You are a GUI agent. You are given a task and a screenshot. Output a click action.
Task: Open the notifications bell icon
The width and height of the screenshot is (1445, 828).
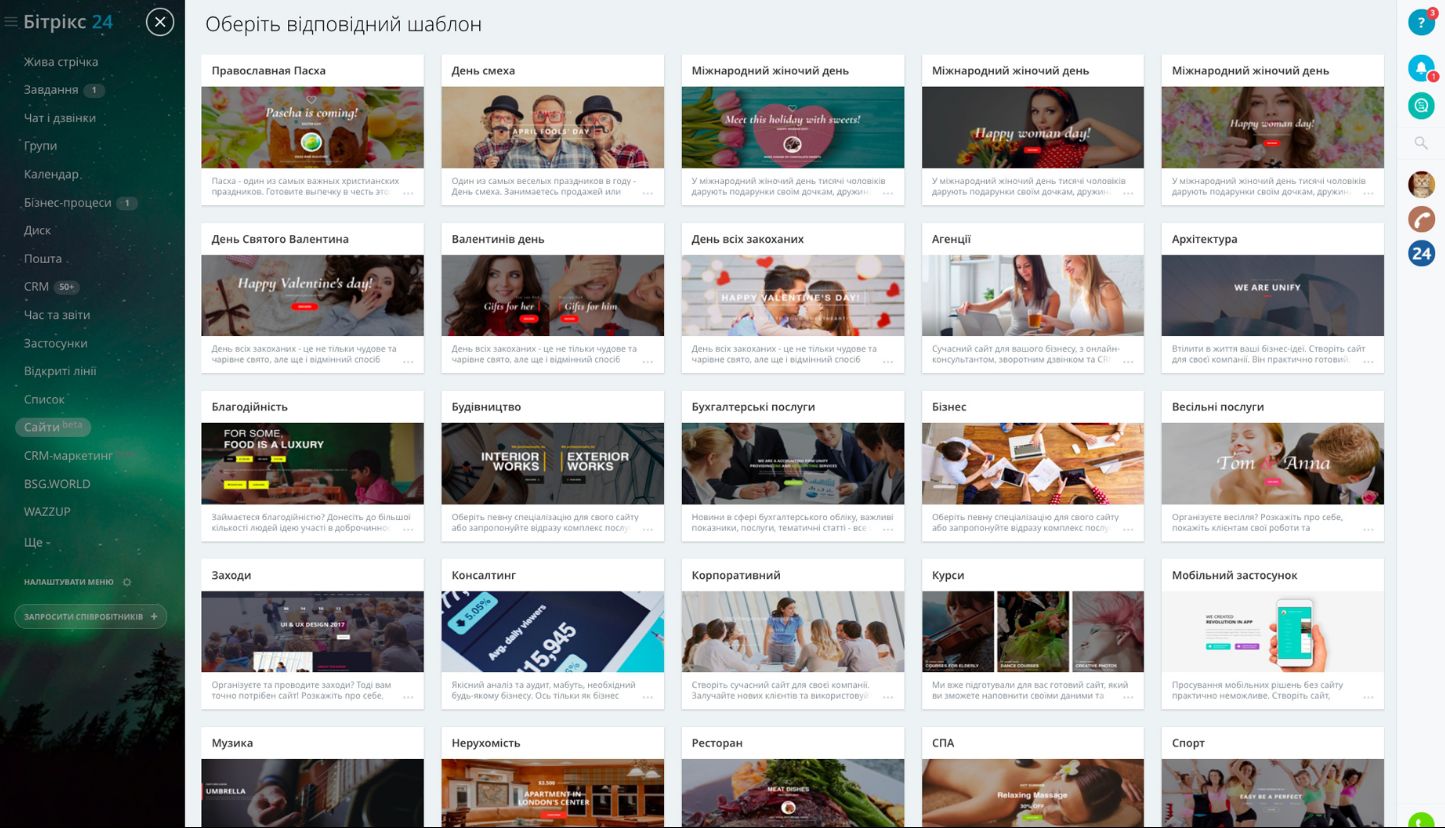click(x=1421, y=68)
